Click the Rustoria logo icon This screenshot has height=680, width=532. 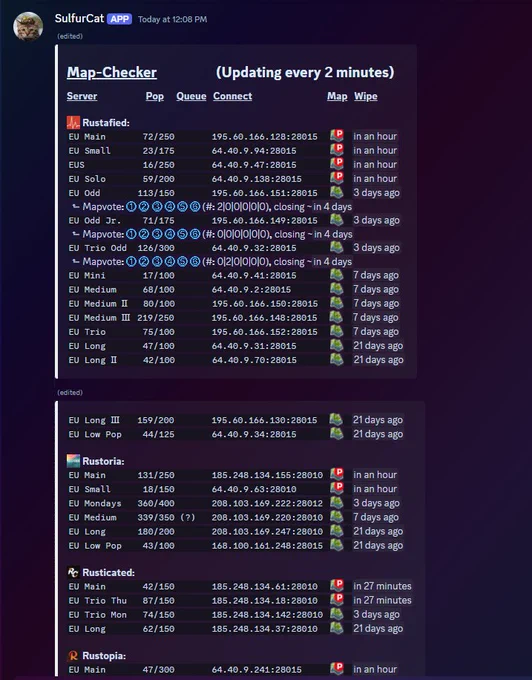click(x=73, y=461)
